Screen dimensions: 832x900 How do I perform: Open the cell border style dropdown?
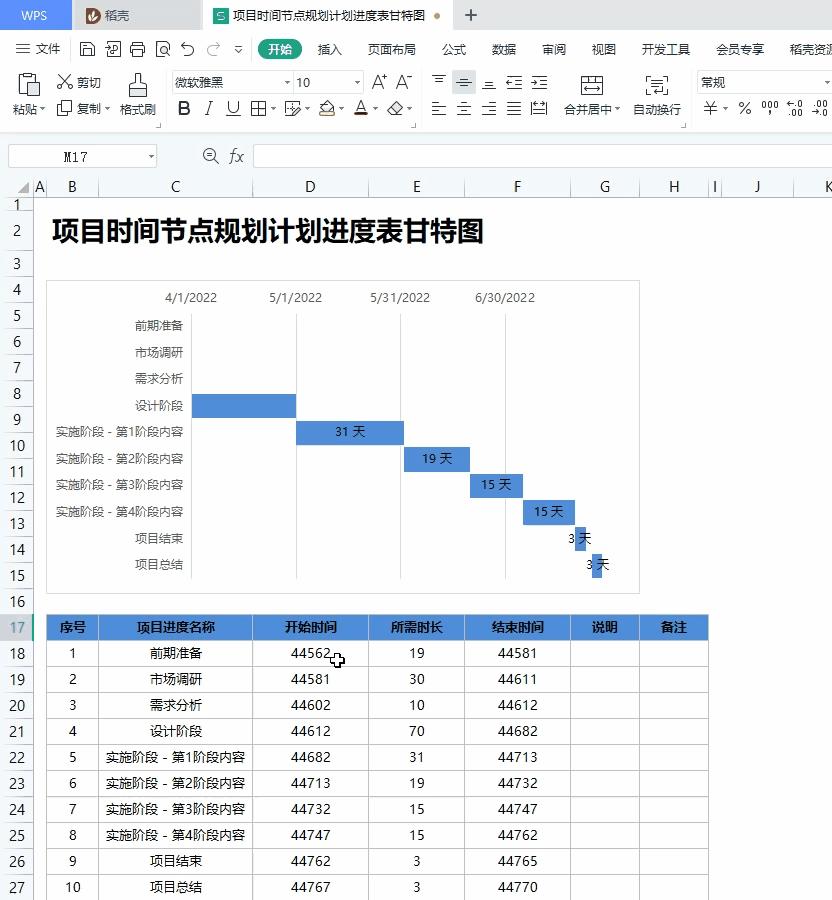271,110
